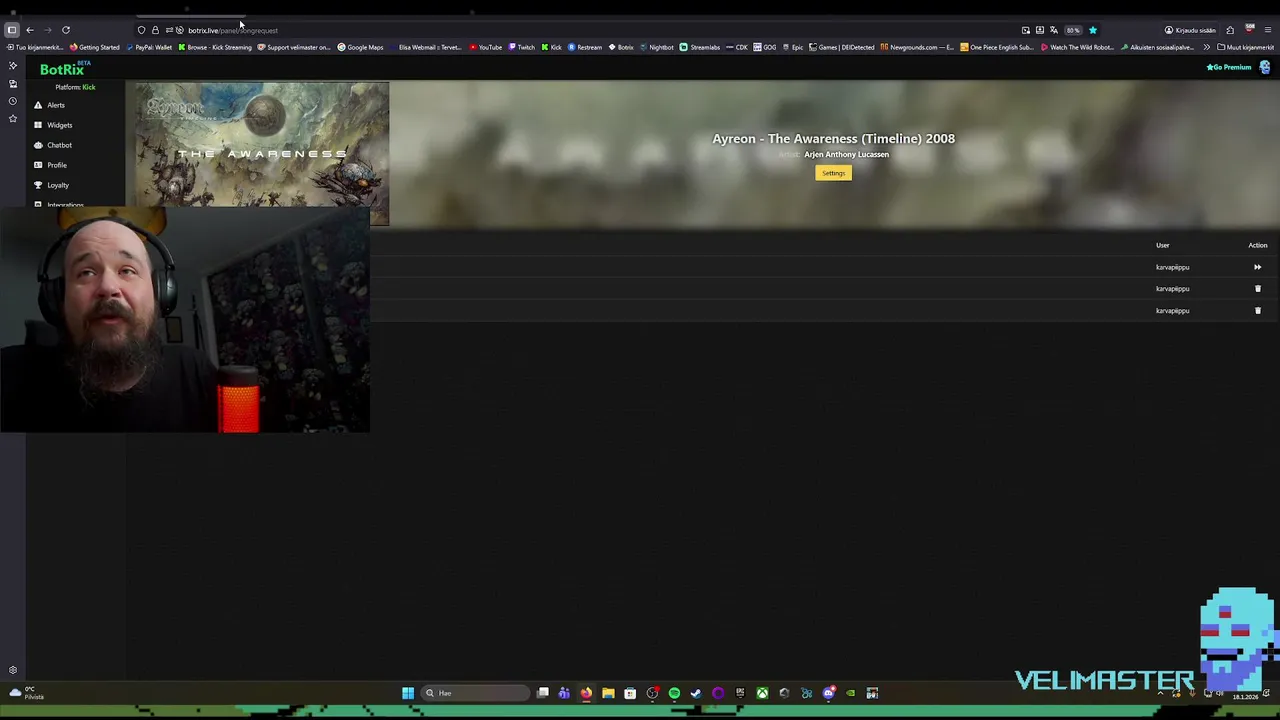
Task: Open Firefox sidebar history clock icon
Action: (x=13, y=101)
